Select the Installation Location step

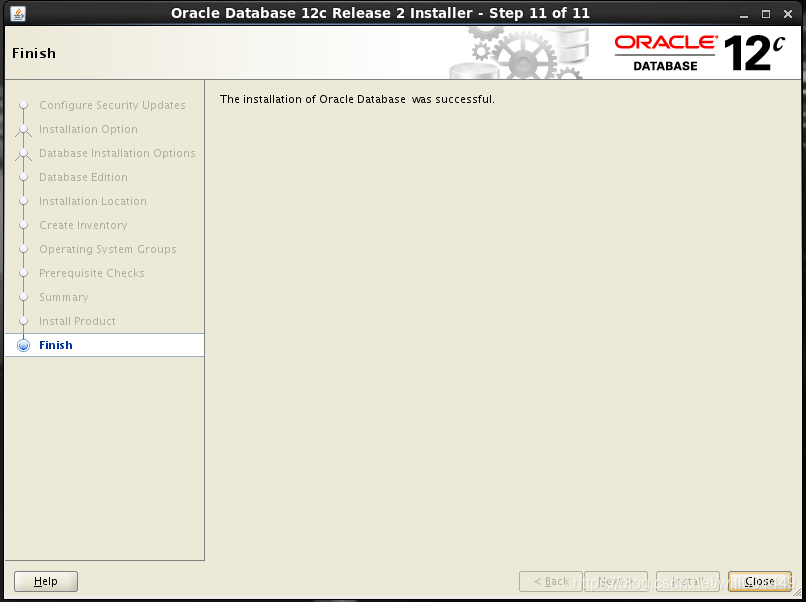[93, 201]
